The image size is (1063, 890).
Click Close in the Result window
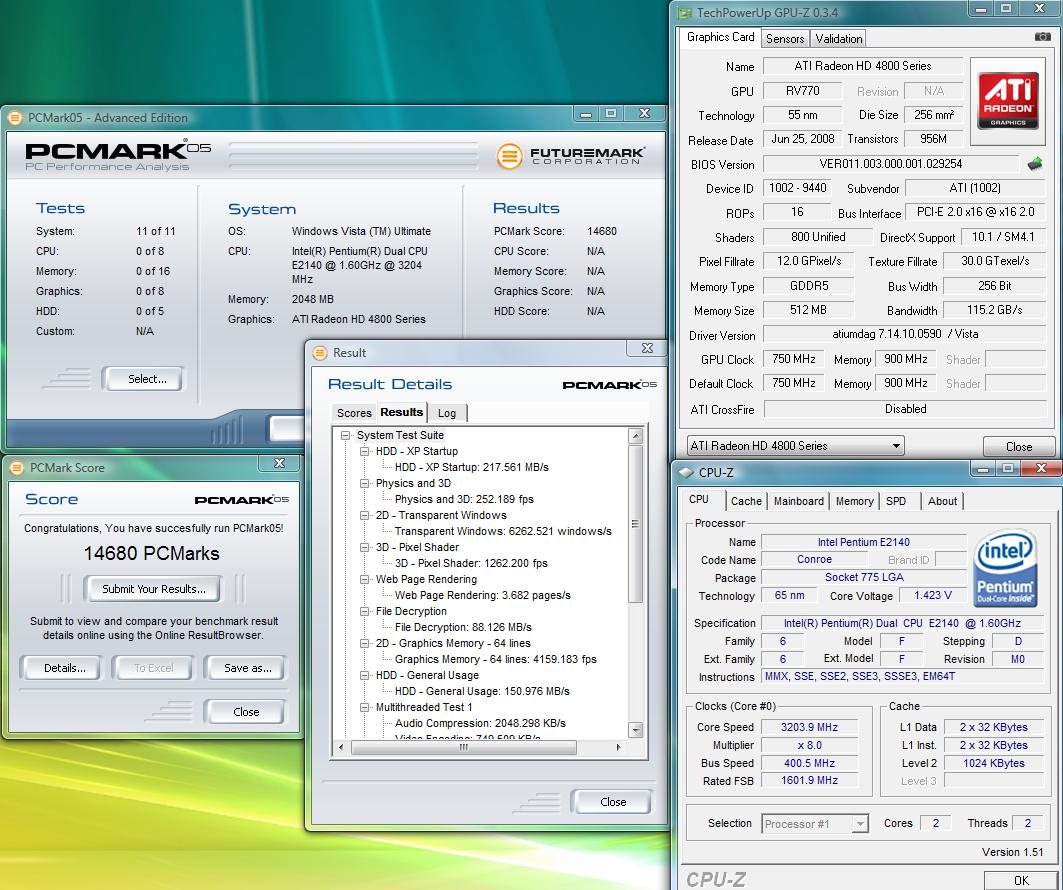tap(612, 802)
